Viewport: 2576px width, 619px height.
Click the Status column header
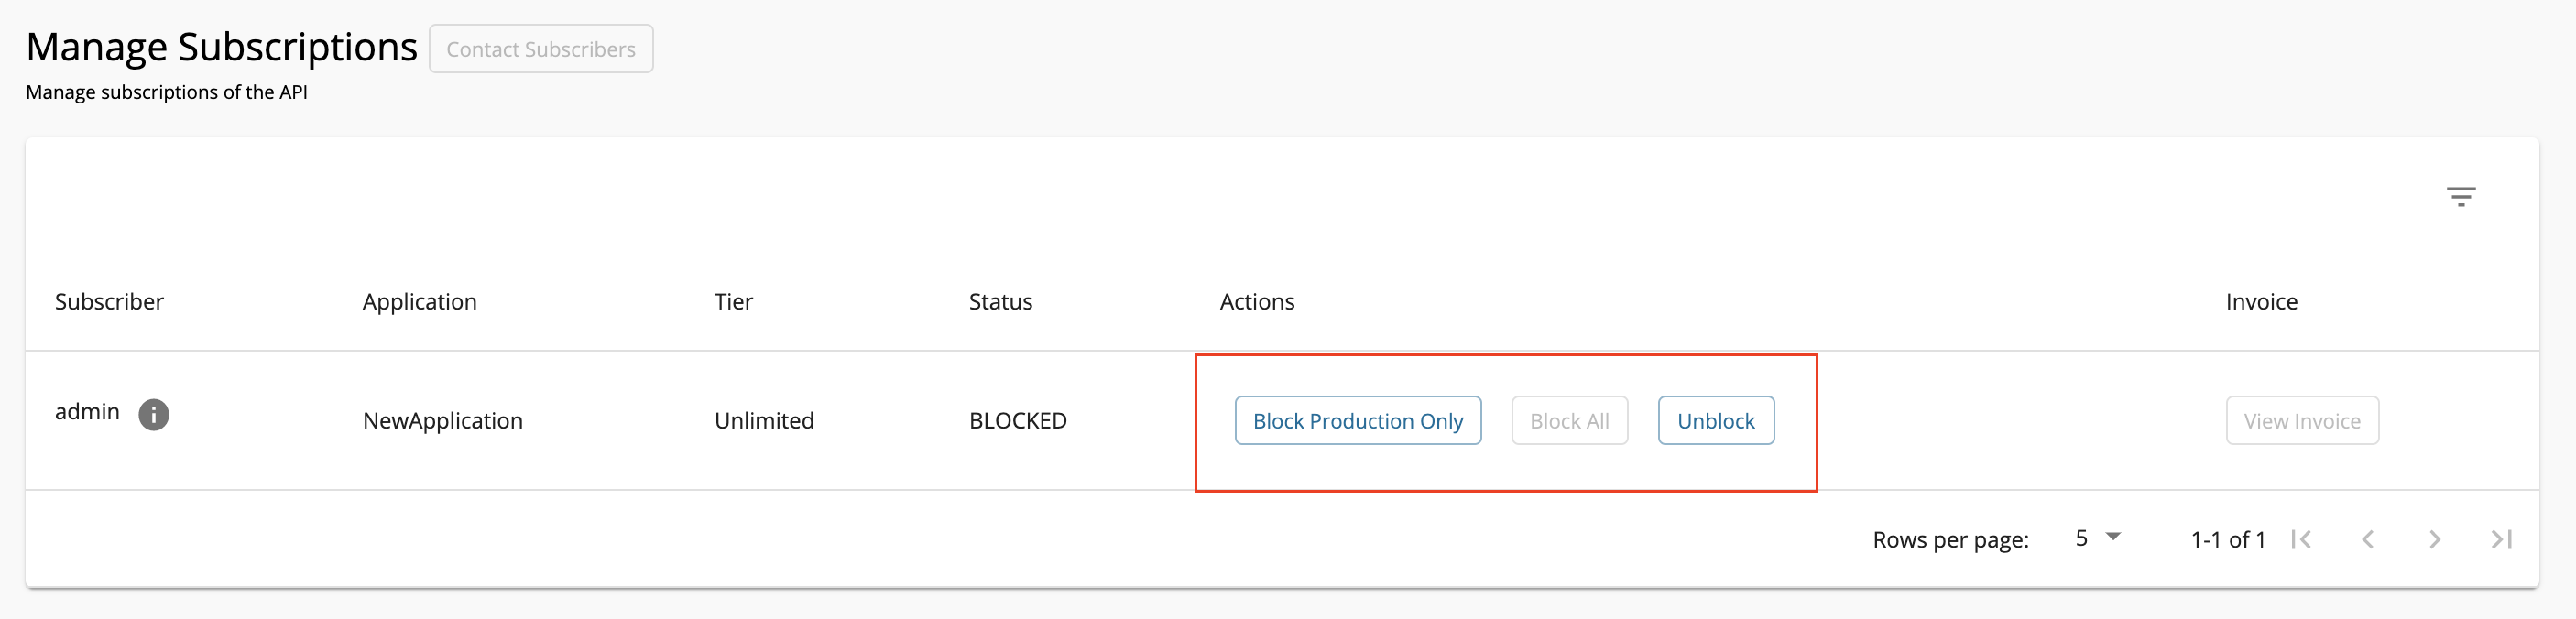1000,301
